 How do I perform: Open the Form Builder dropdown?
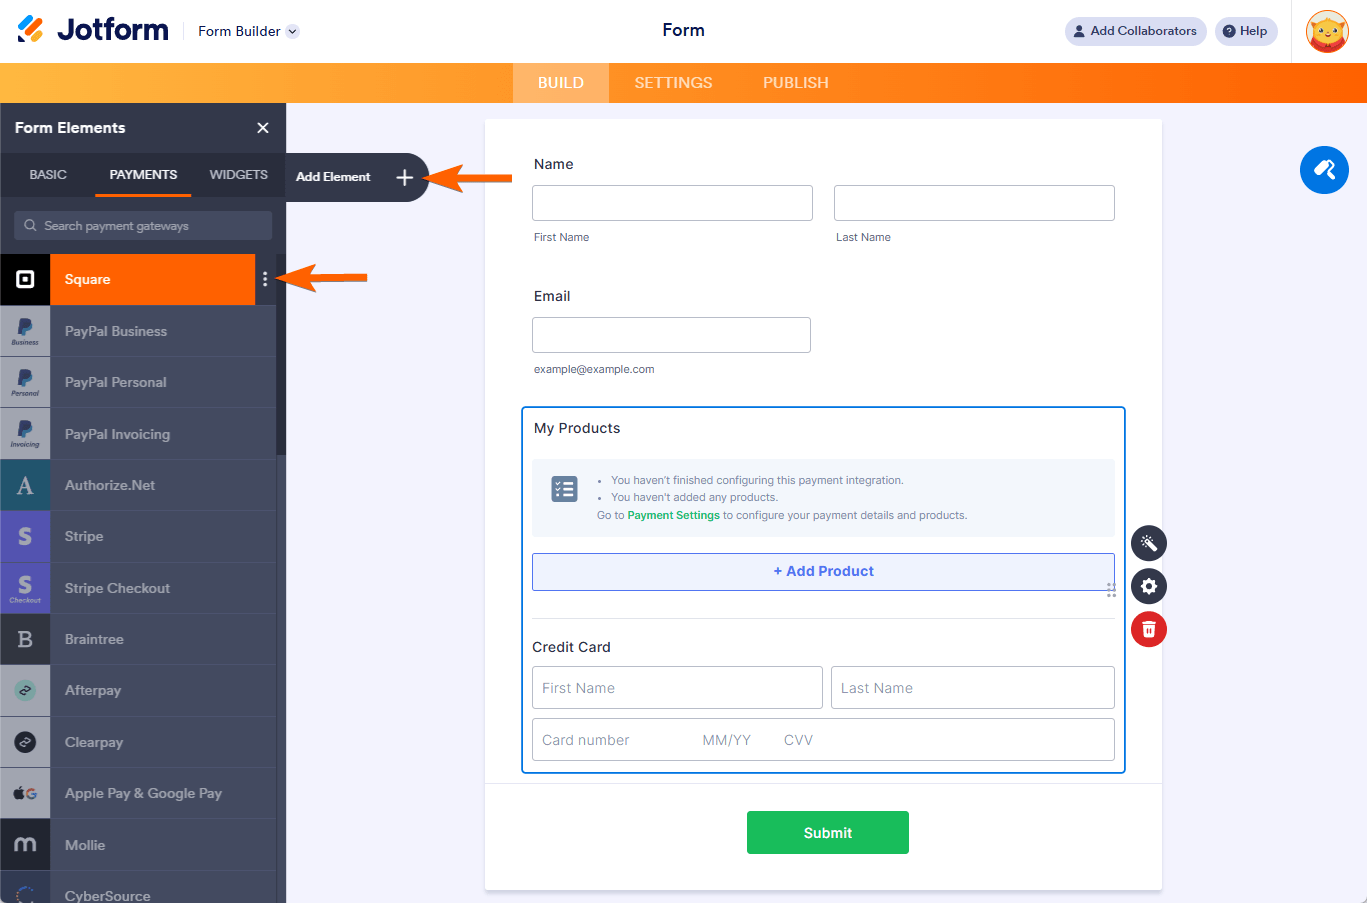coord(248,31)
